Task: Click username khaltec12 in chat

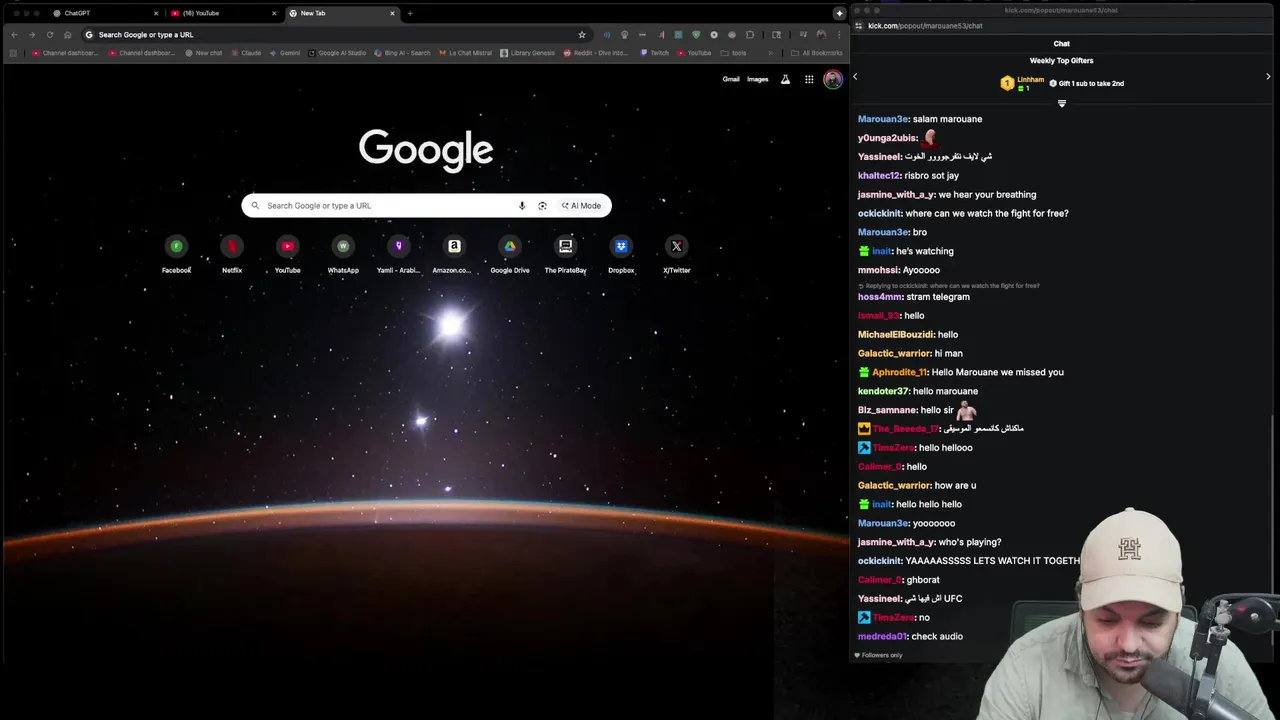Action: pyautogui.click(x=879, y=176)
